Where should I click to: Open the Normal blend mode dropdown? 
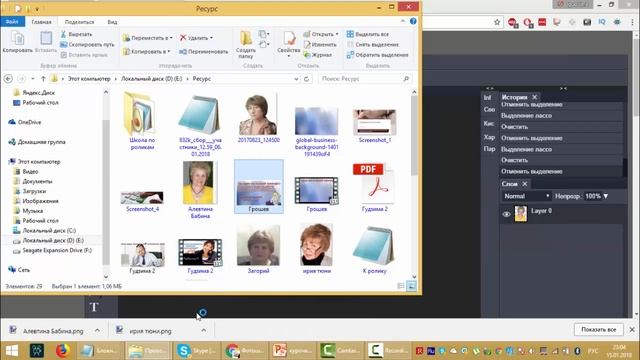click(x=526, y=196)
